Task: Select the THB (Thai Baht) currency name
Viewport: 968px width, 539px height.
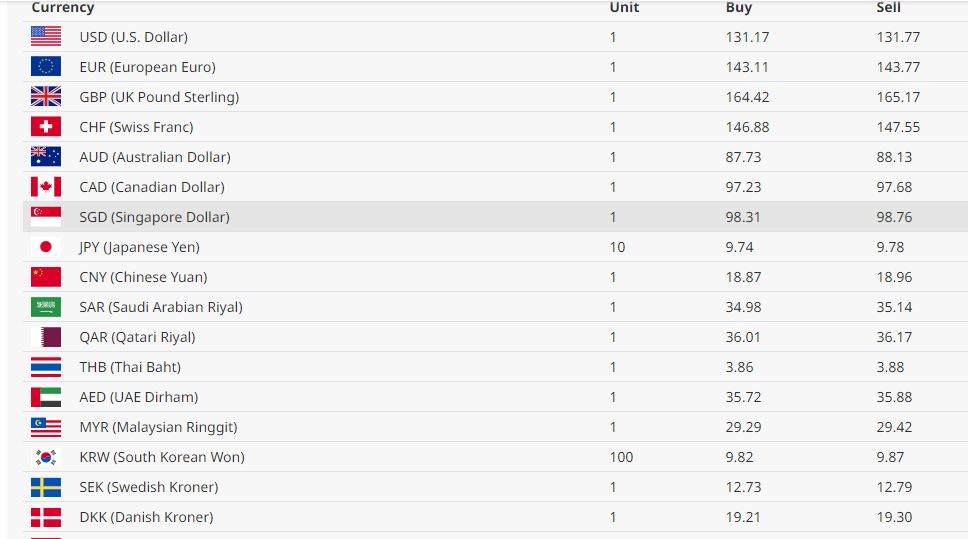Action: [130, 367]
